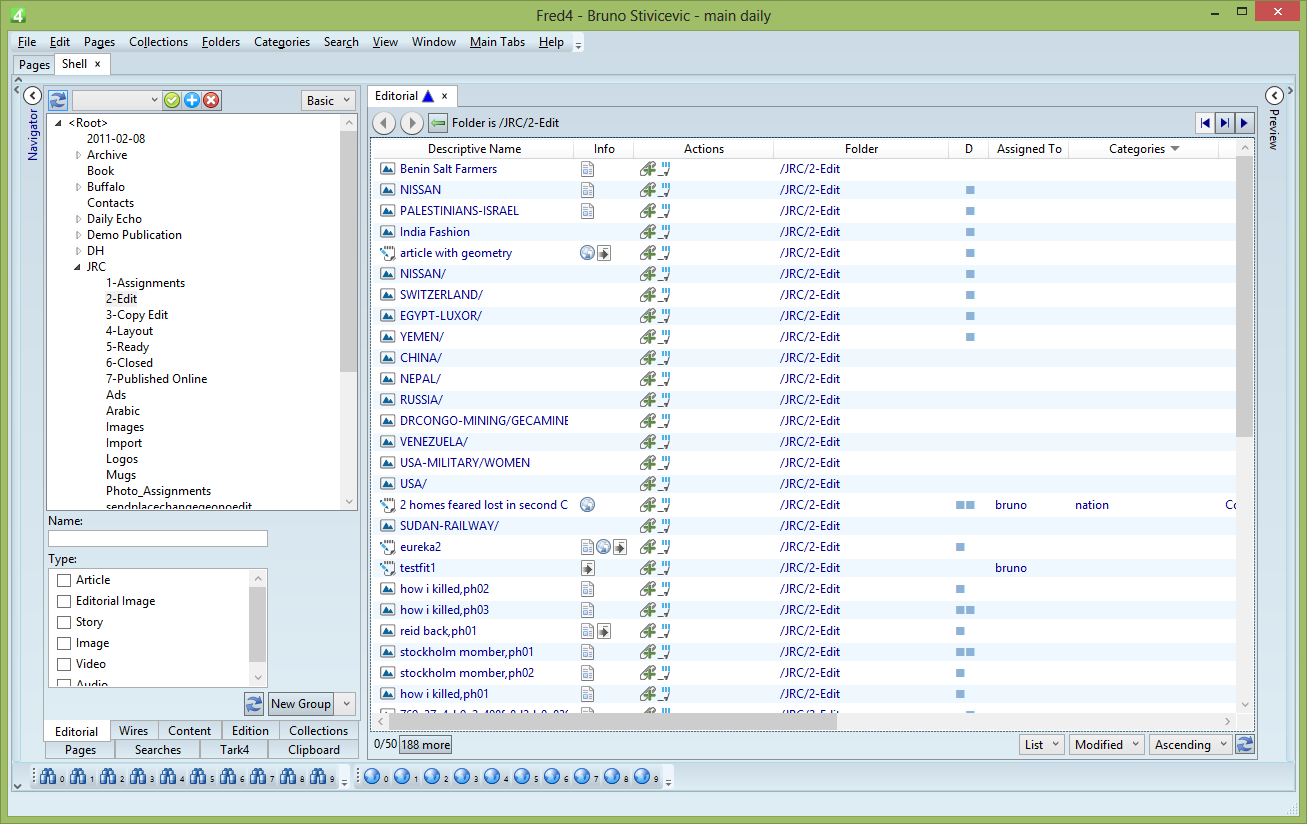
Task: Click the Name input field
Action: (158, 538)
